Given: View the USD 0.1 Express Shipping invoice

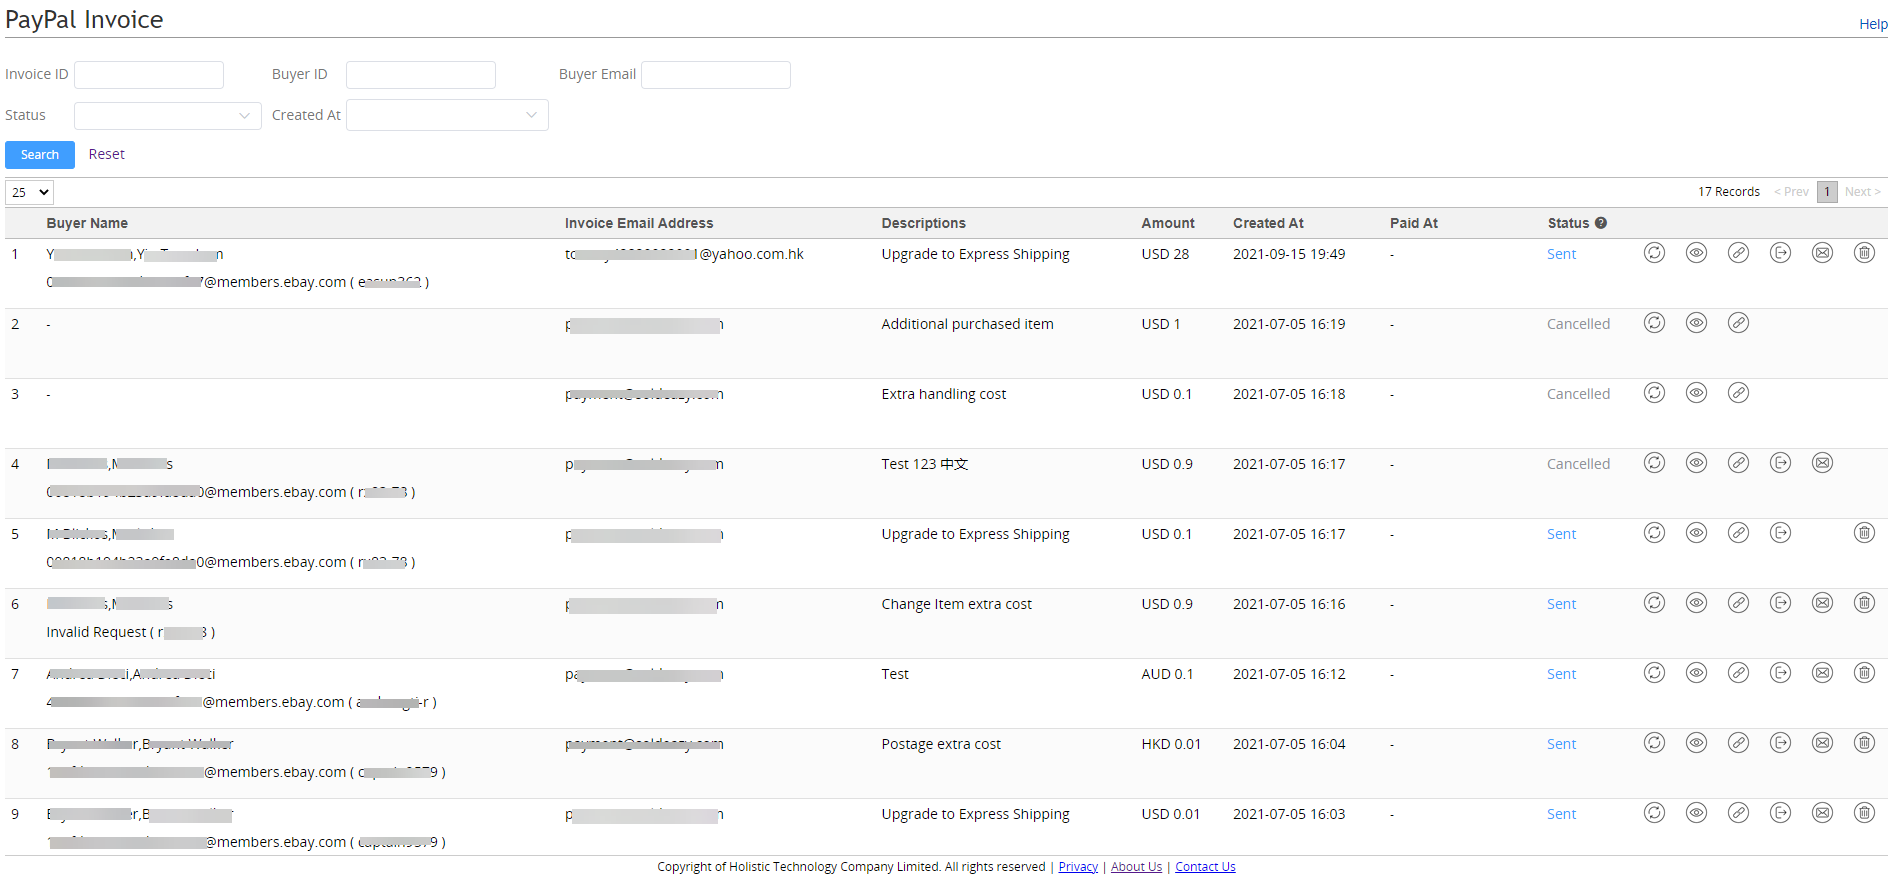Looking at the screenshot, I should click(x=1697, y=533).
